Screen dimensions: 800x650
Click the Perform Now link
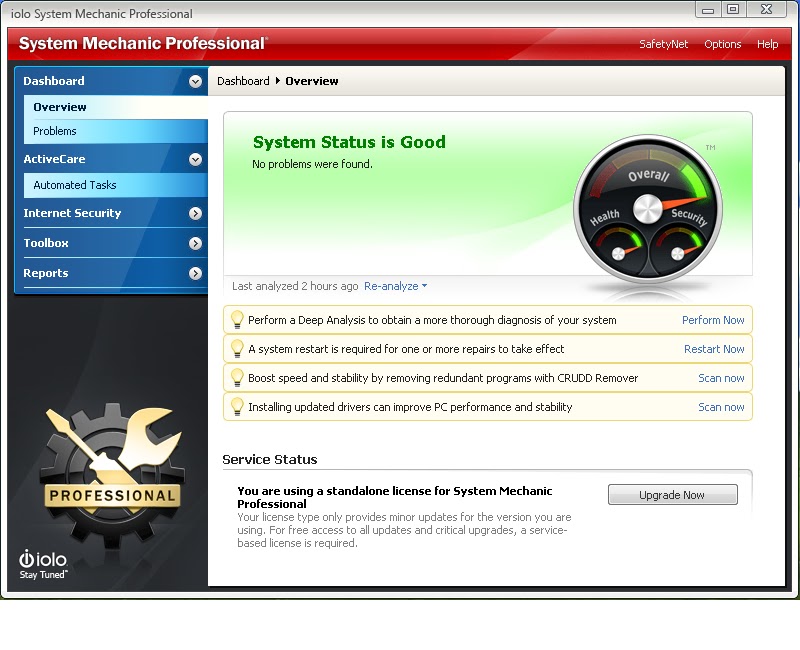tap(713, 320)
